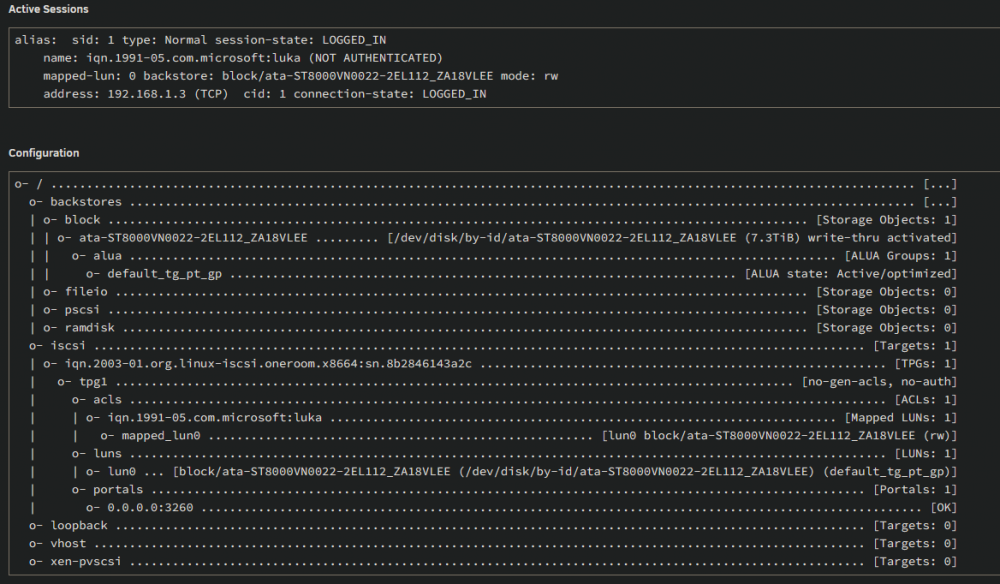The width and height of the screenshot is (1000, 584).
Task: Select the 'block' backstore row
Action: (500, 220)
